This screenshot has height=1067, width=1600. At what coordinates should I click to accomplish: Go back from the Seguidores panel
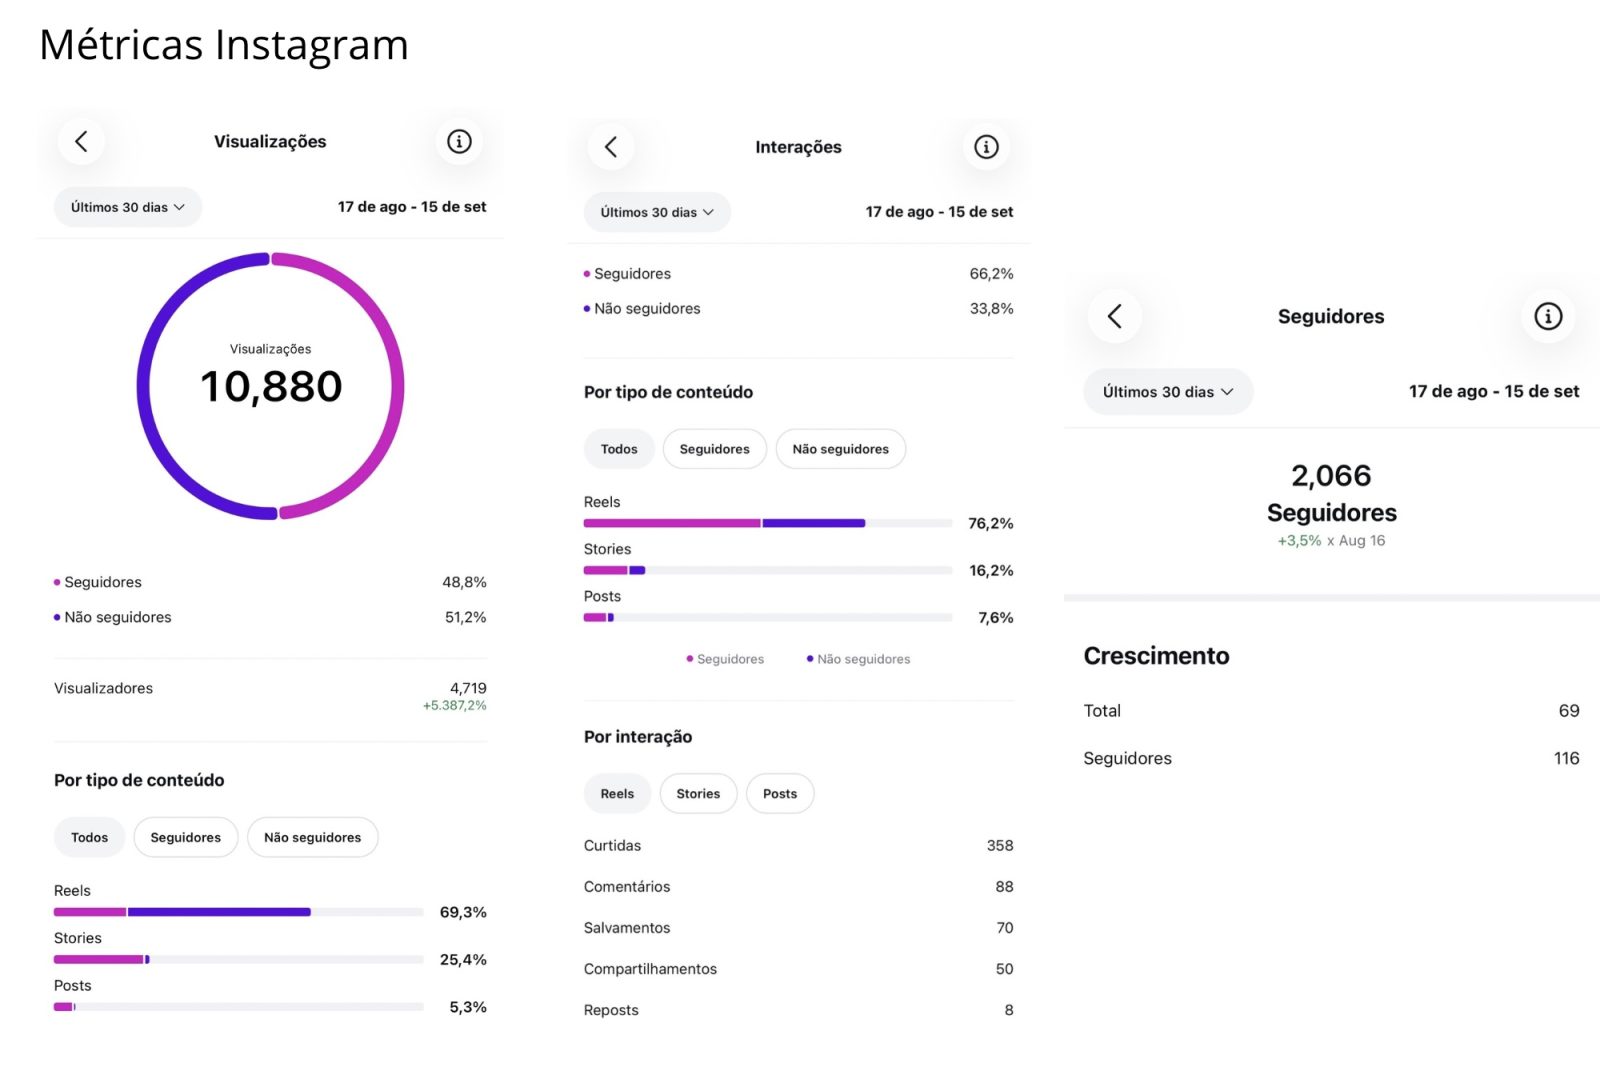click(1115, 316)
